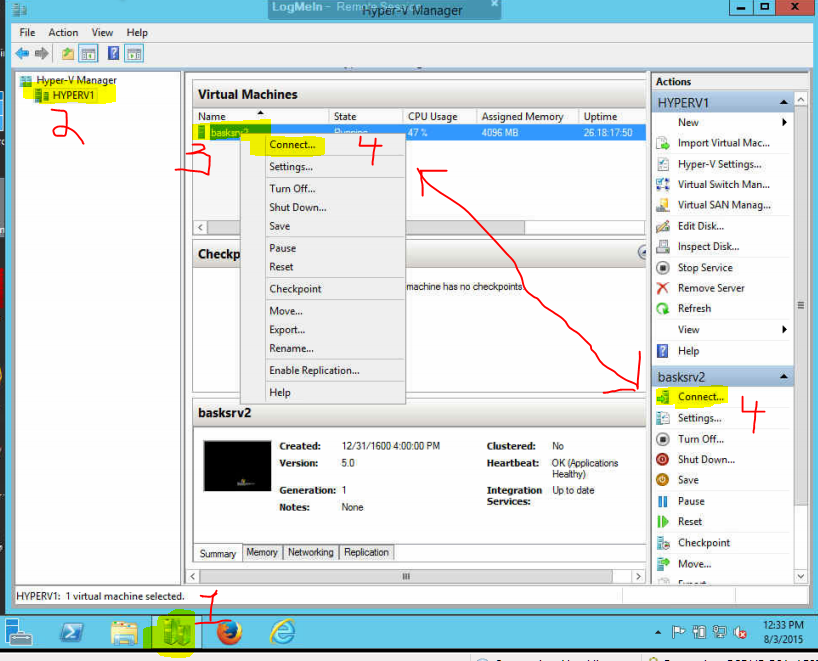Switch to the Networking tab
Image resolution: width=818 pixels, height=661 pixels.
pos(311,552)
